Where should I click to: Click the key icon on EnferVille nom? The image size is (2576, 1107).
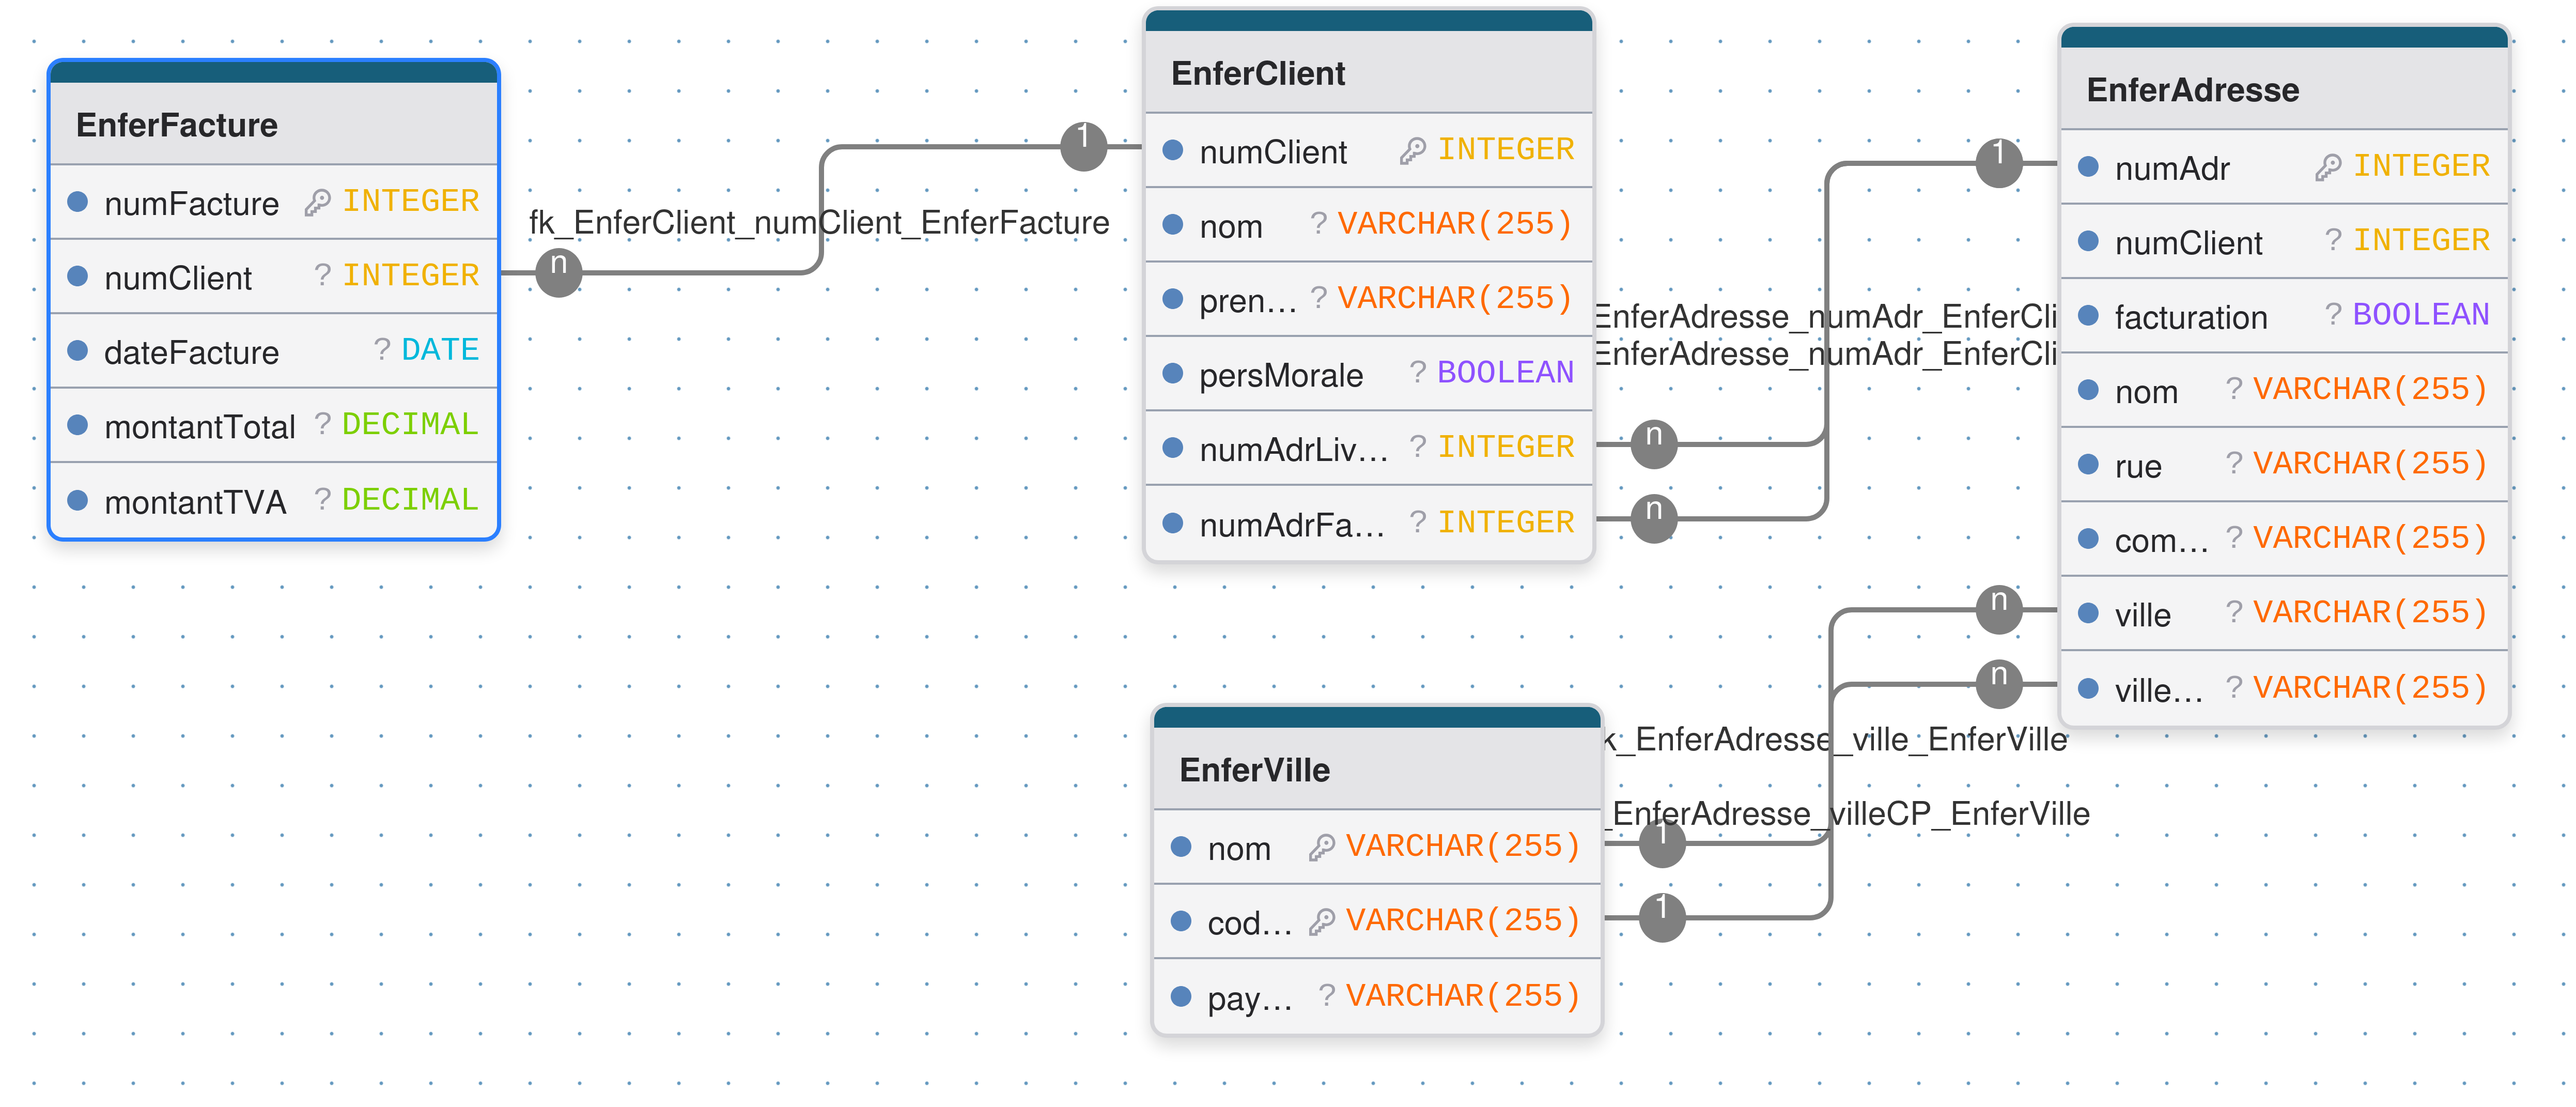click(x=1321, y=847)
